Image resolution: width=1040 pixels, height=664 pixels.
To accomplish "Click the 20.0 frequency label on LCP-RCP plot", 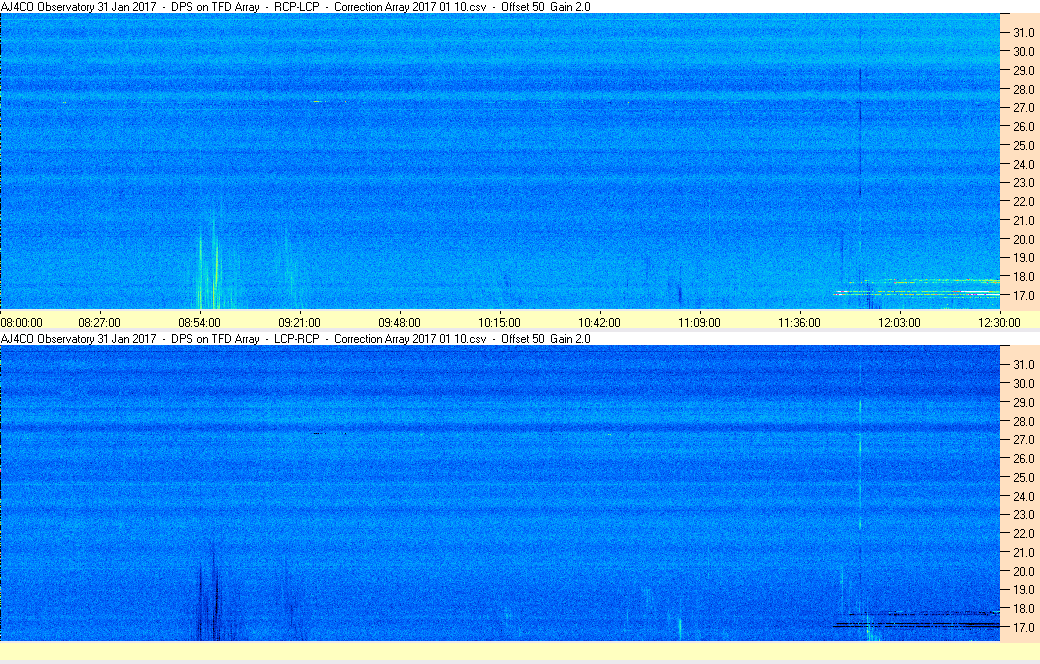I will point(1023,571).
